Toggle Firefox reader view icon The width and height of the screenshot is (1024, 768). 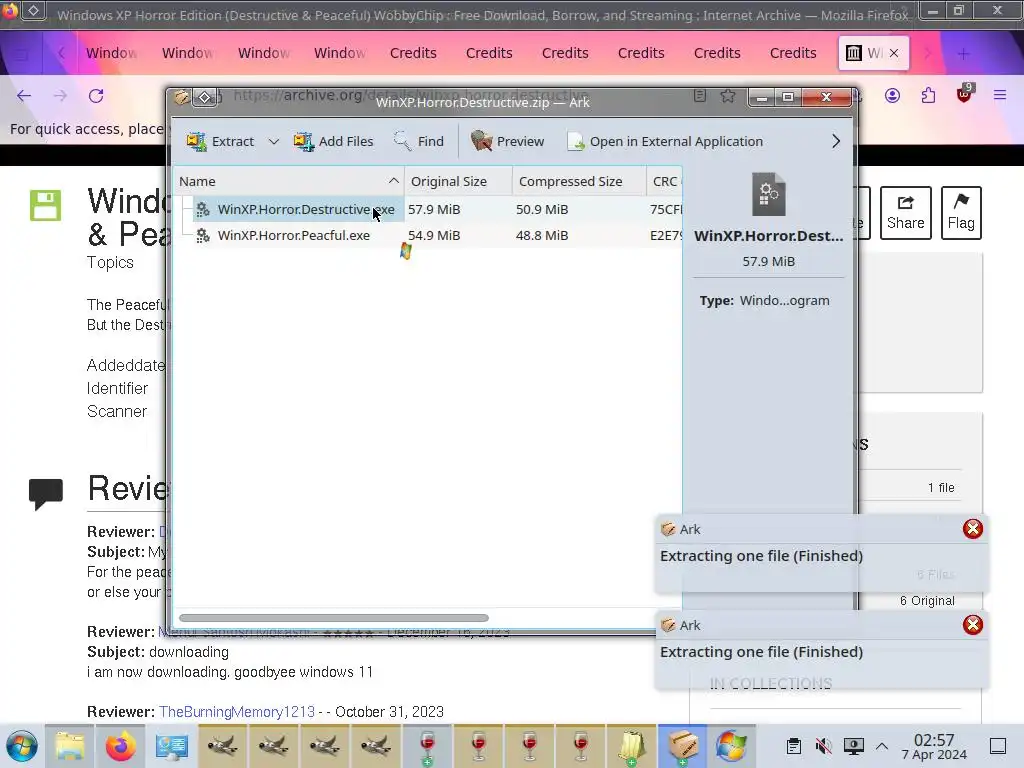coord(699,96)
